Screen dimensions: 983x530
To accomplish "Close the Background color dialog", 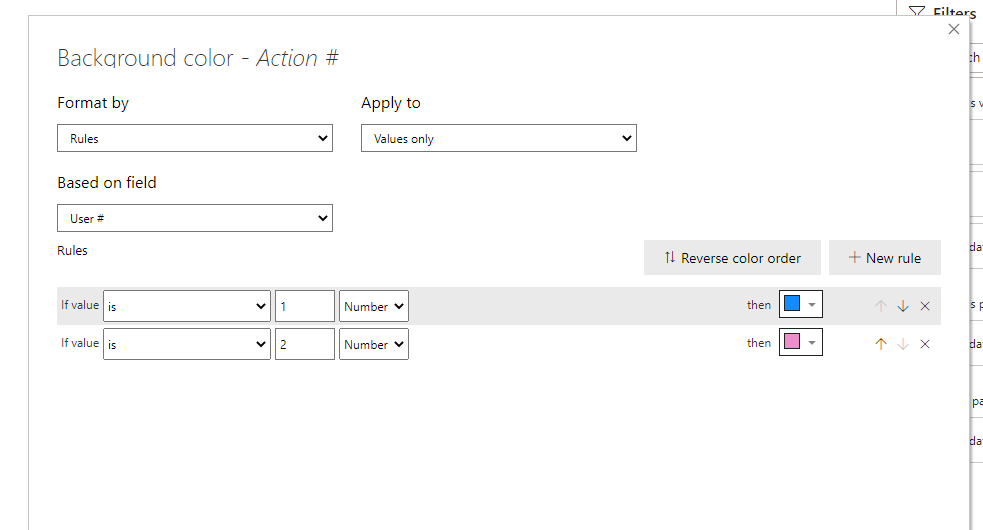I will [x=954, y=29].
